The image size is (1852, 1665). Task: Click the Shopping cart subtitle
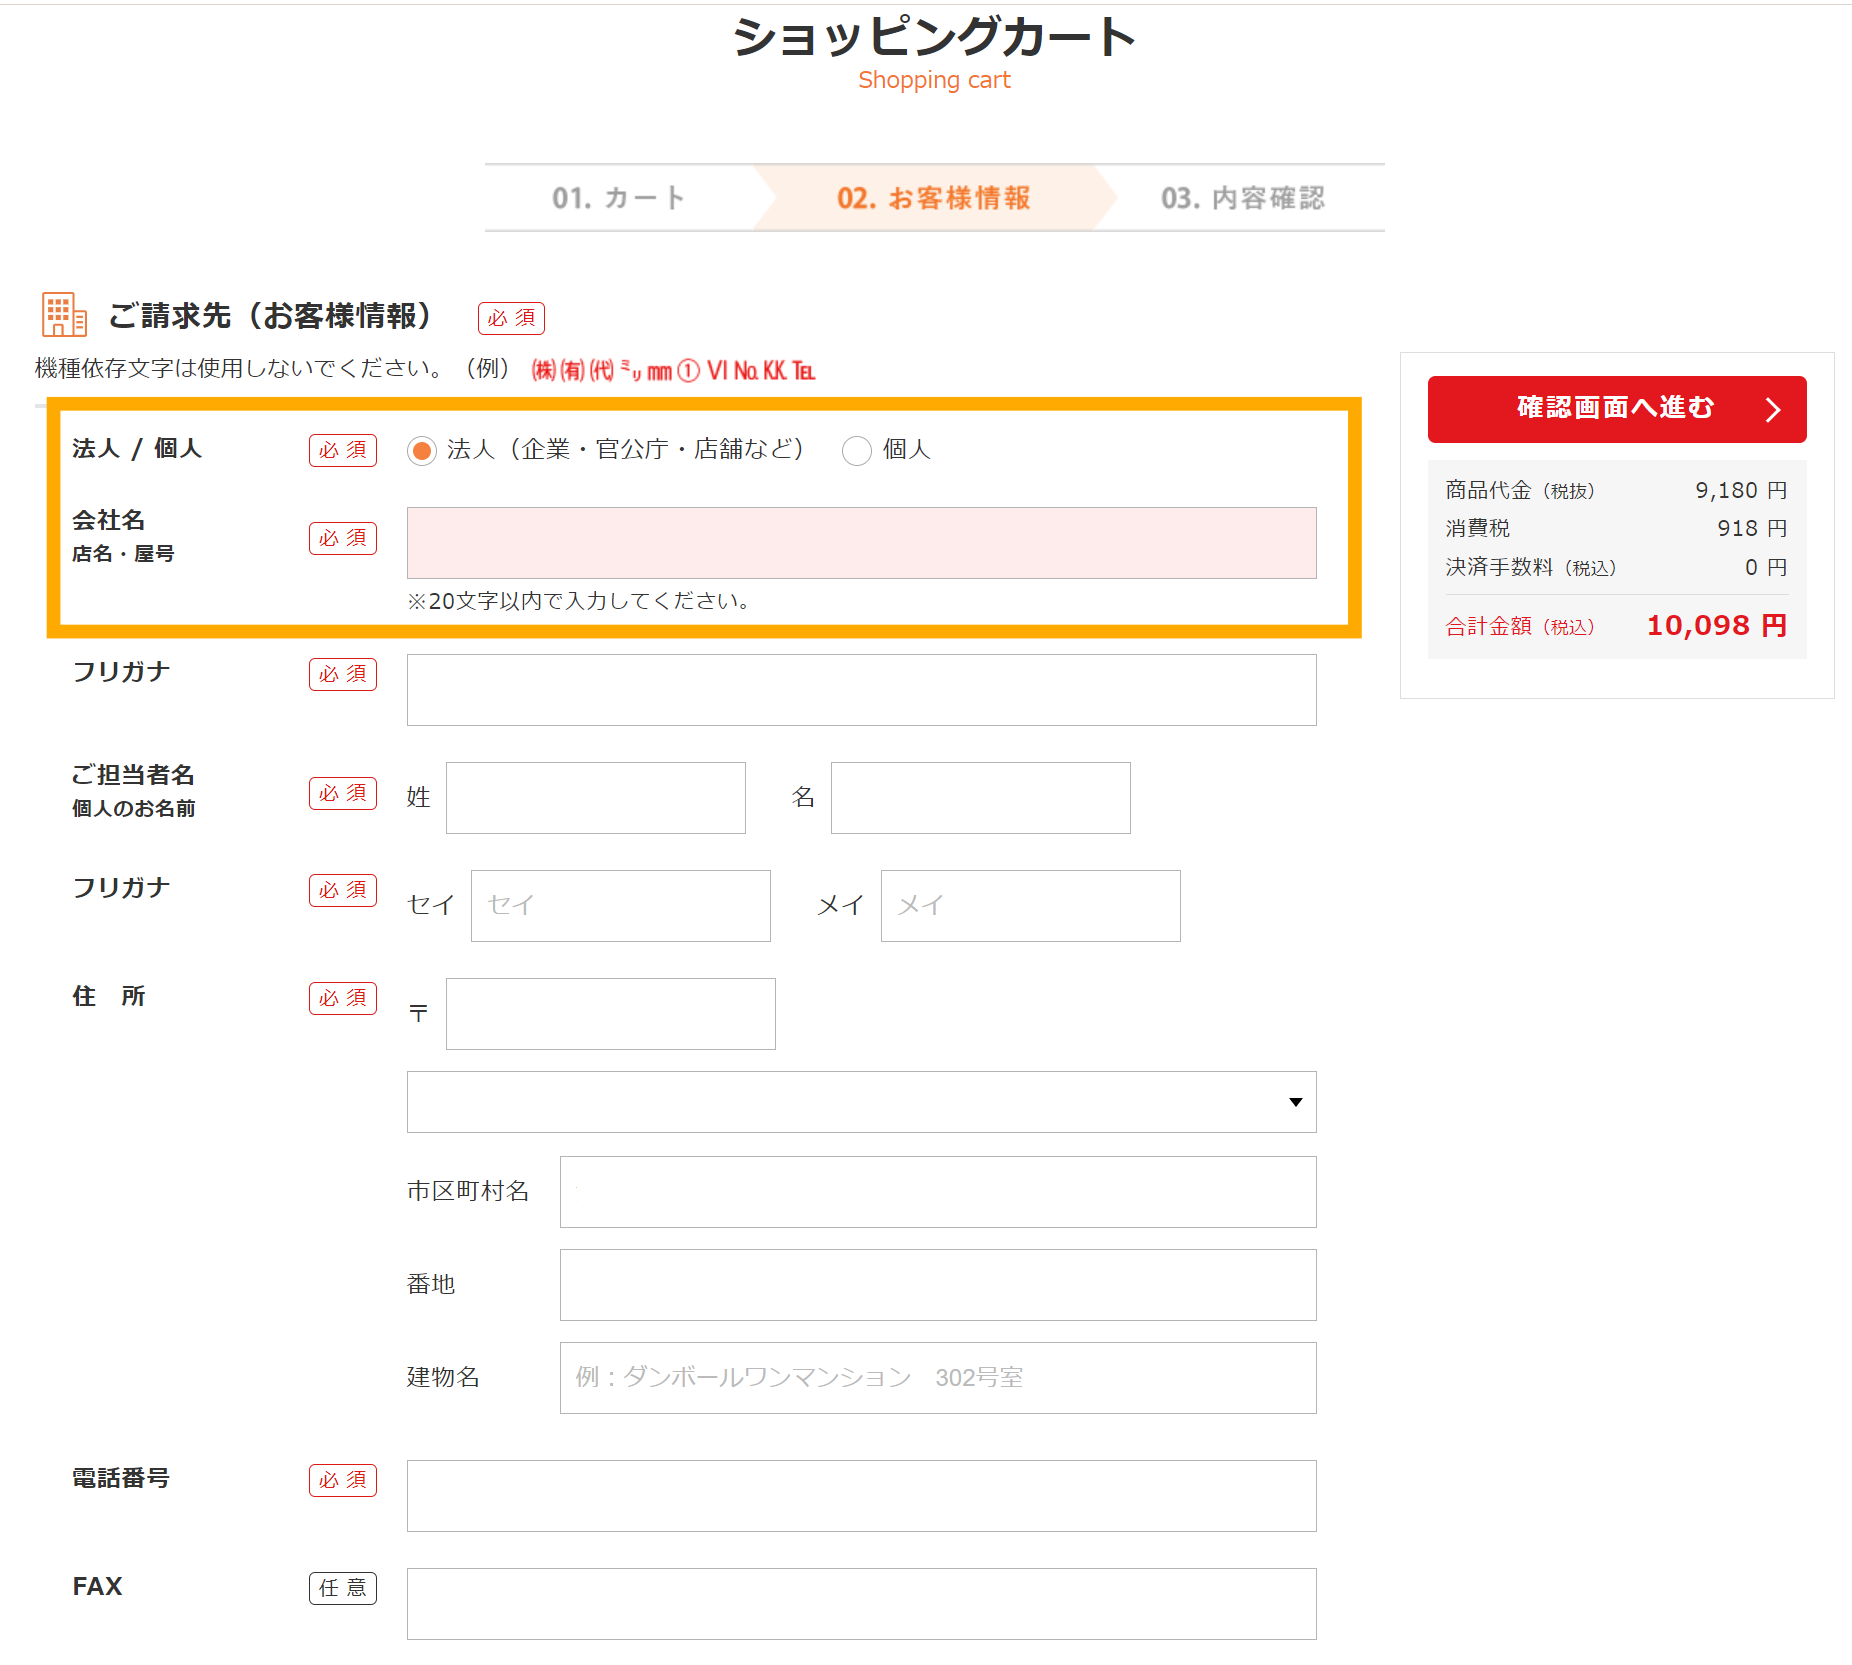934,80
